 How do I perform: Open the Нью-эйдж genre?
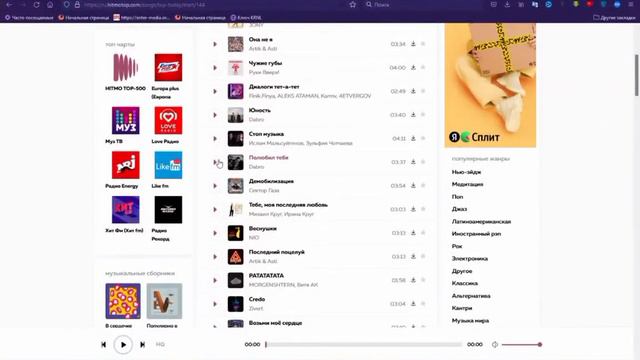tap(466, 172)
